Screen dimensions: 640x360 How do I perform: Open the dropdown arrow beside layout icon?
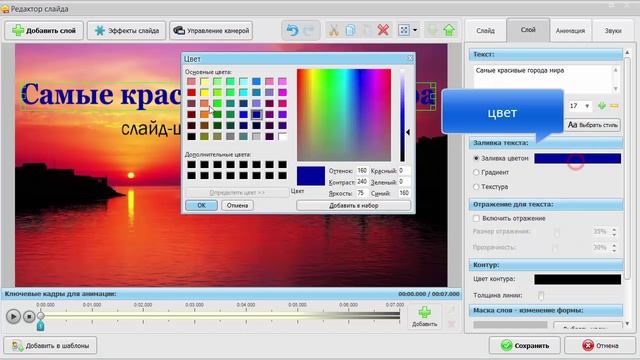coord(415,30)
